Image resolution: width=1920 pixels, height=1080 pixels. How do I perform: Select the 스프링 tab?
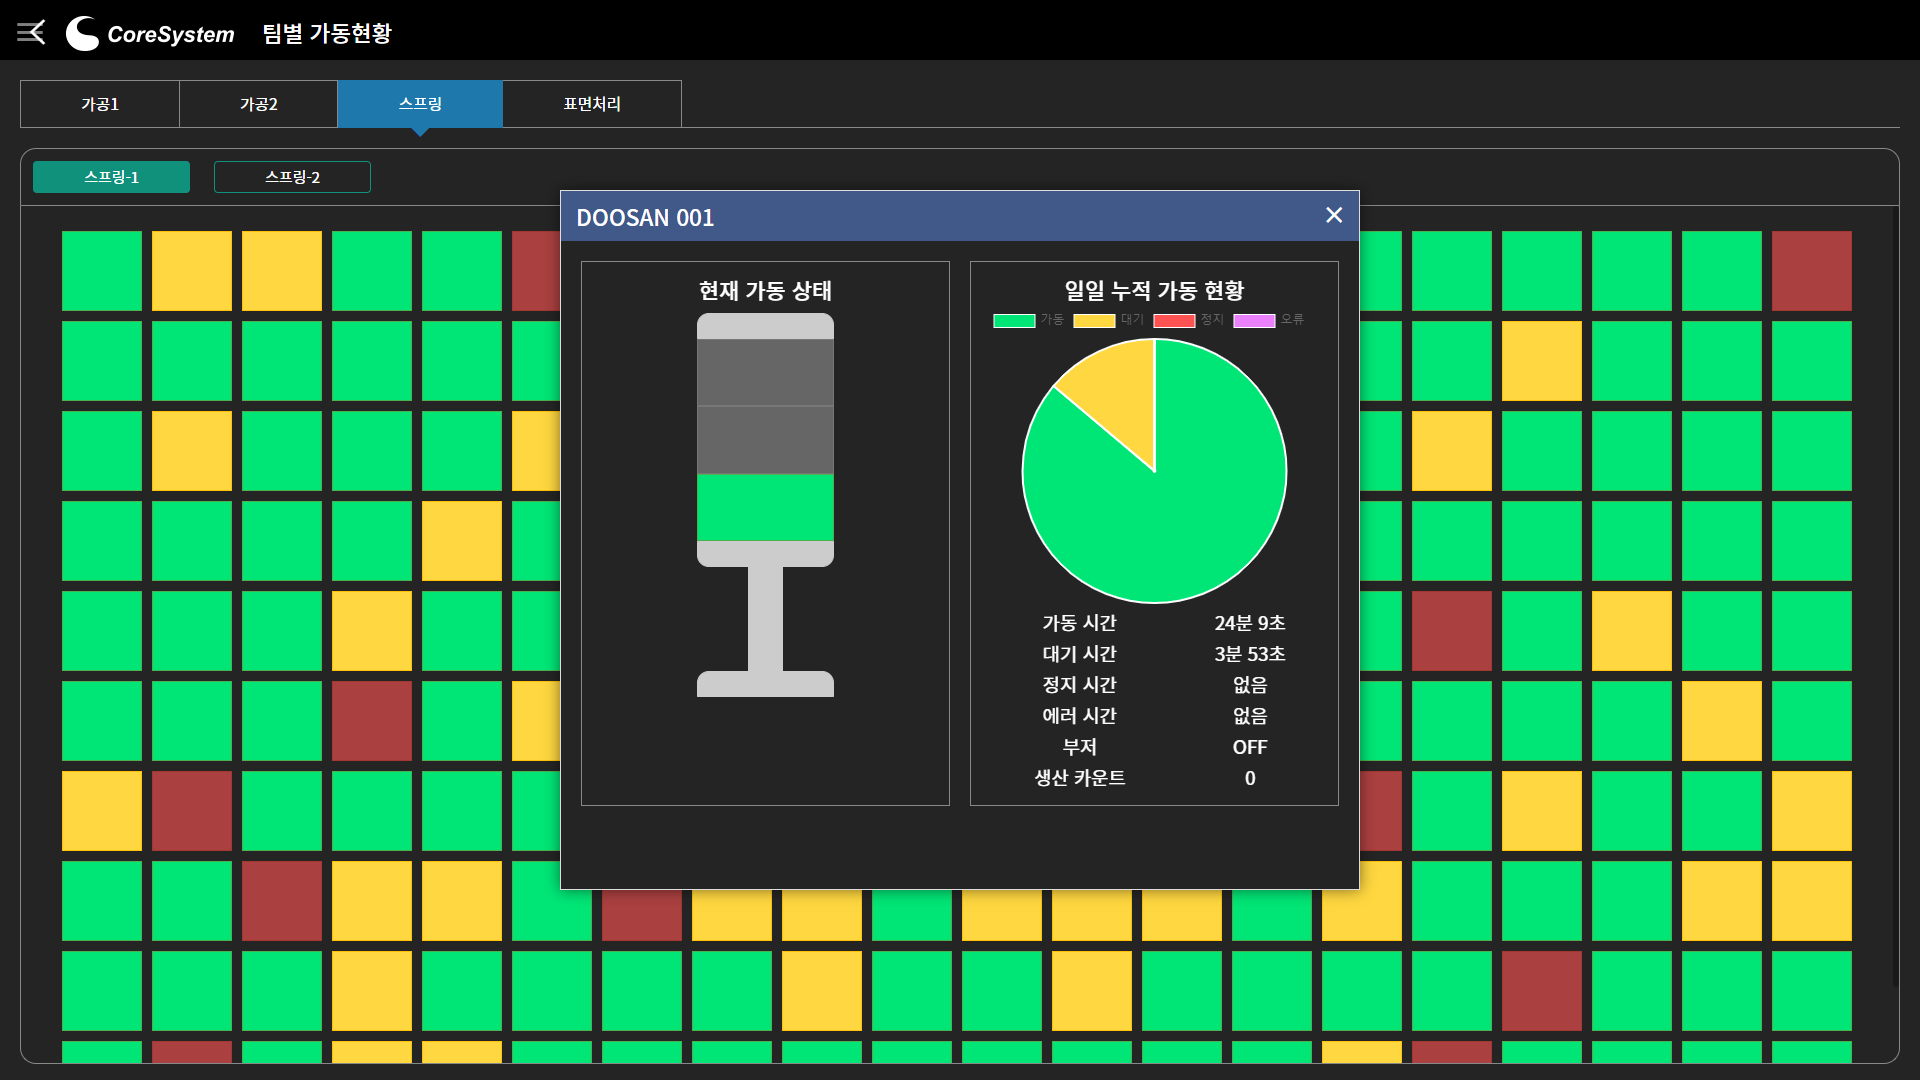click(420, 104)
